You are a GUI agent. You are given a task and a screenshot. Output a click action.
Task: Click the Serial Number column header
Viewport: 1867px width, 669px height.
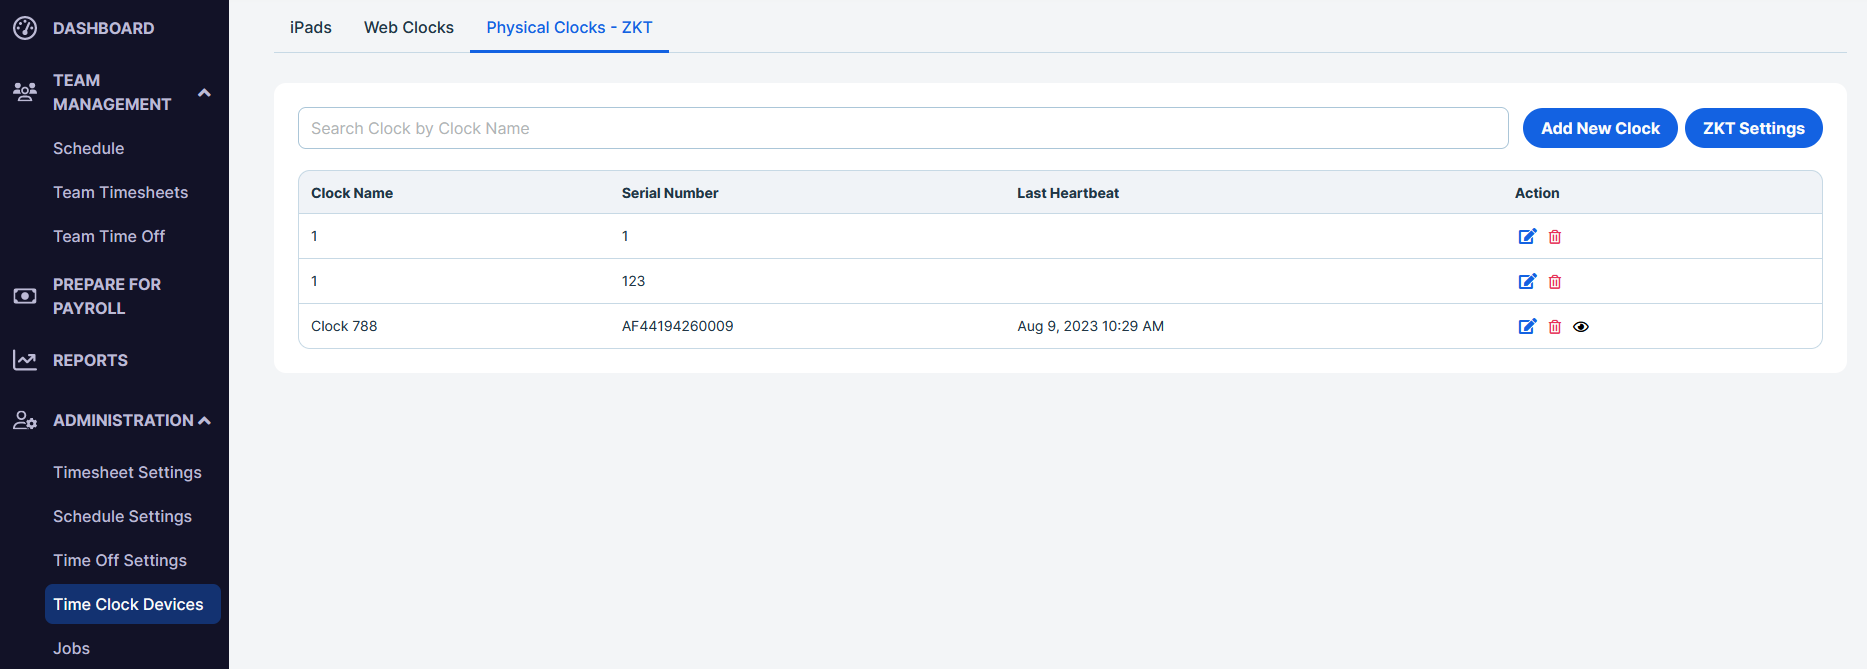click(x=670, y=193)
